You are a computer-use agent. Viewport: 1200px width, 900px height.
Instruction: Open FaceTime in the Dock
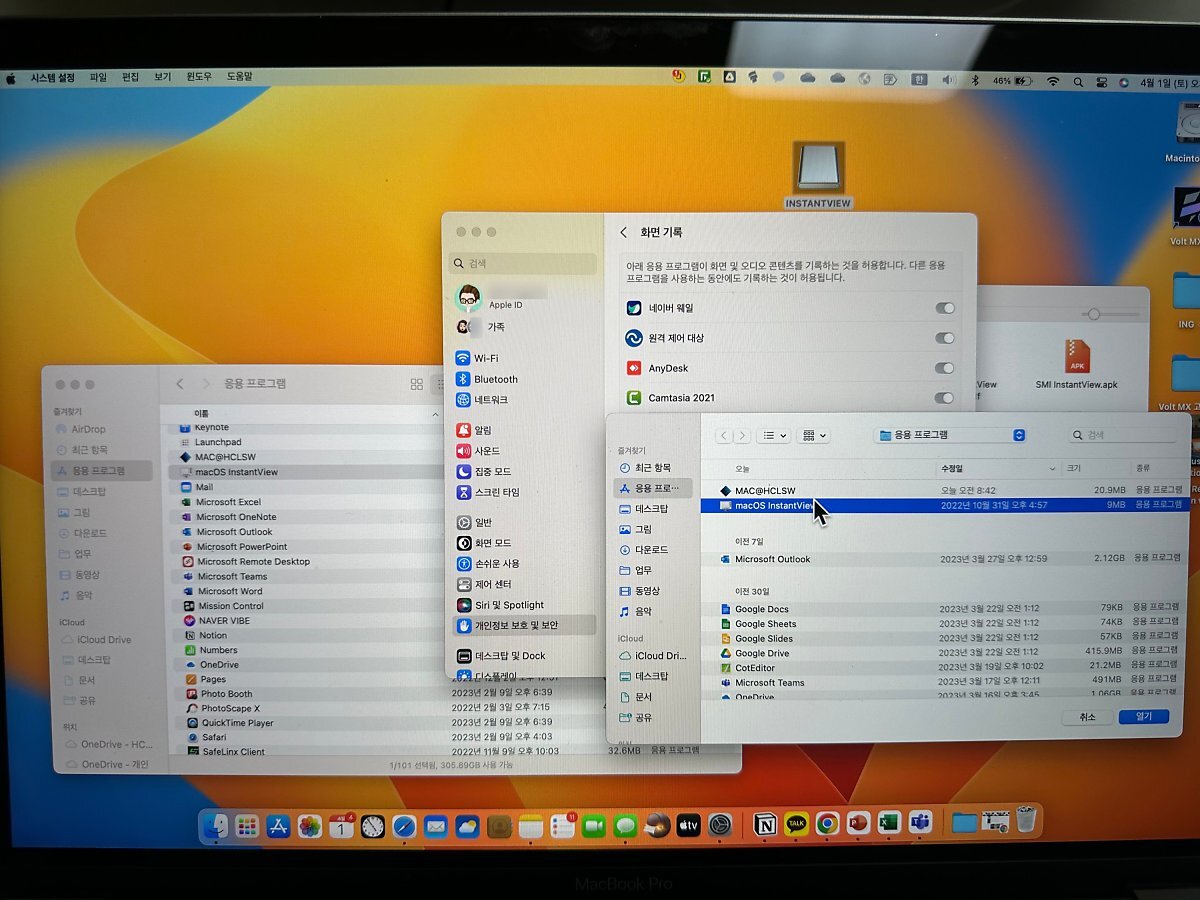point(594,826)
